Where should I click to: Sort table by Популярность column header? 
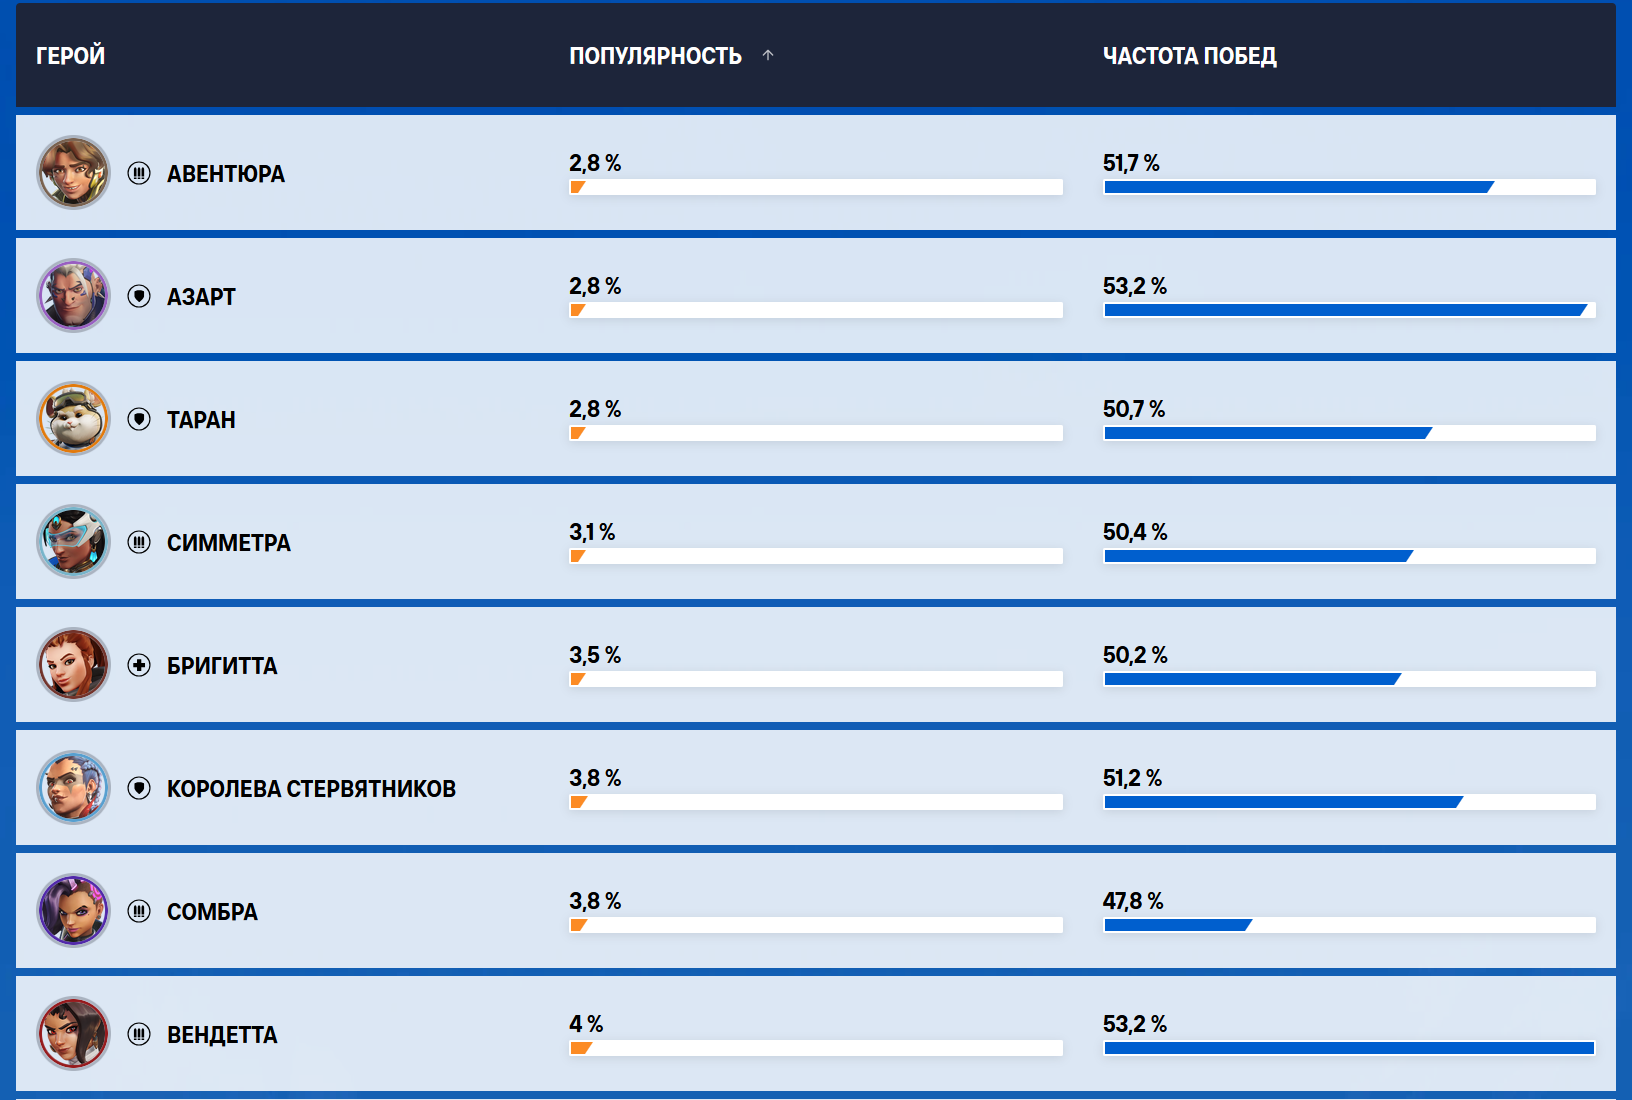[655, 56]
